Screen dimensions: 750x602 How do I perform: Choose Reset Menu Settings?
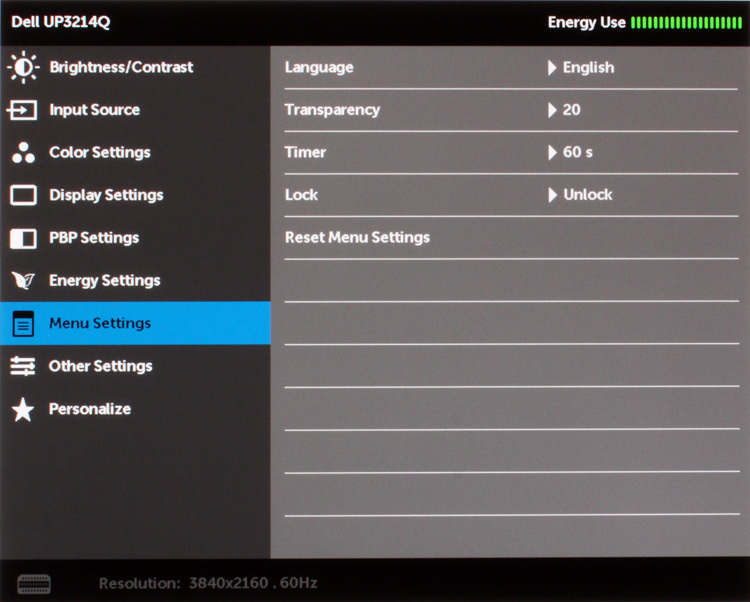[x=357, y=238]
